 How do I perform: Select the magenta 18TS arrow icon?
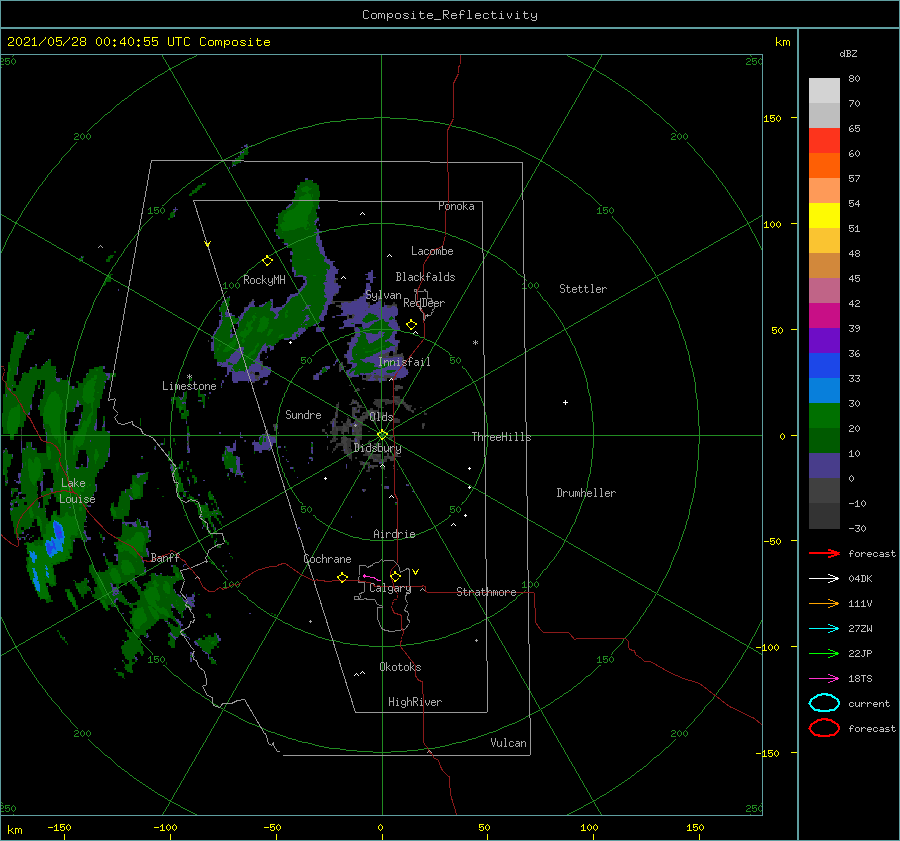tap(824, 678)
